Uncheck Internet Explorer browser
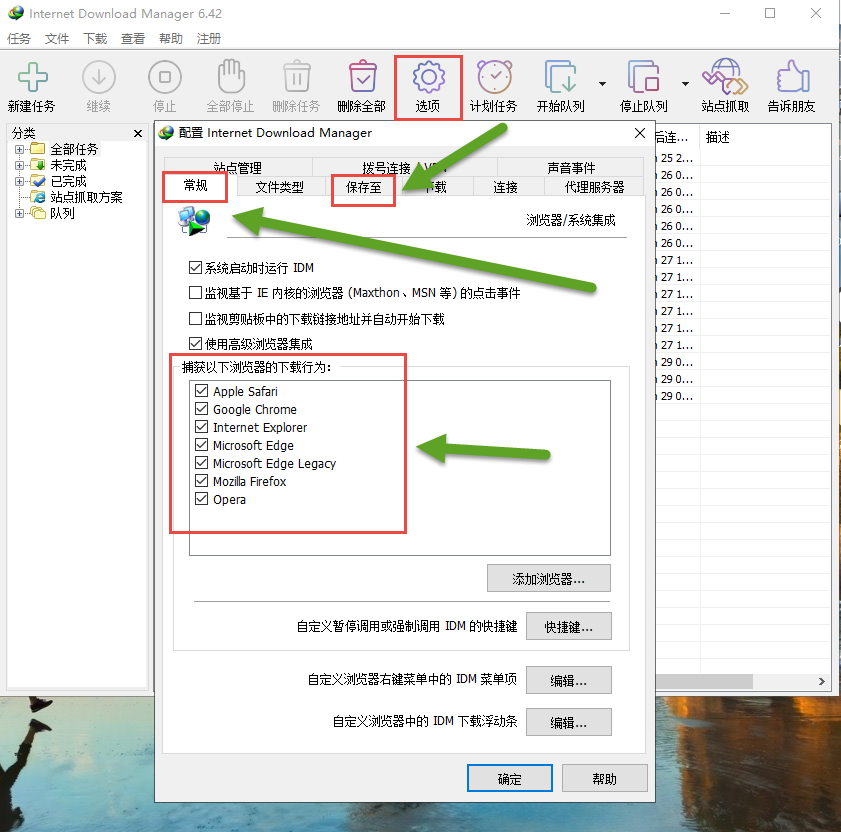This screenshot has height=832, width=841. click(201, 426)
